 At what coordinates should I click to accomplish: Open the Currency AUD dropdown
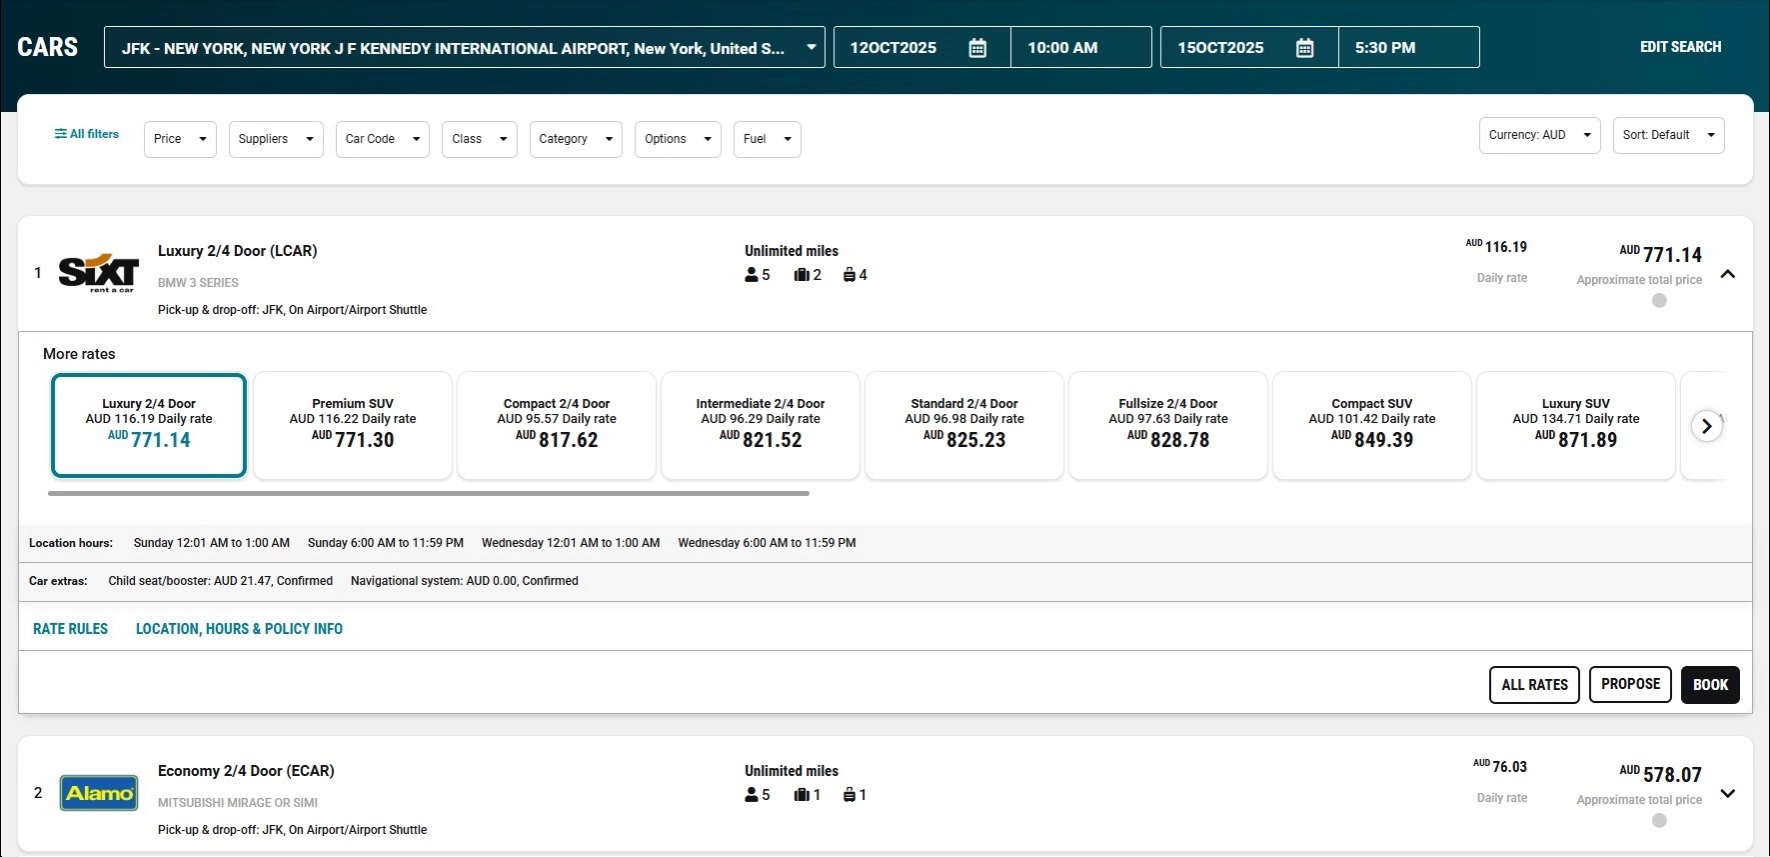1539,135
